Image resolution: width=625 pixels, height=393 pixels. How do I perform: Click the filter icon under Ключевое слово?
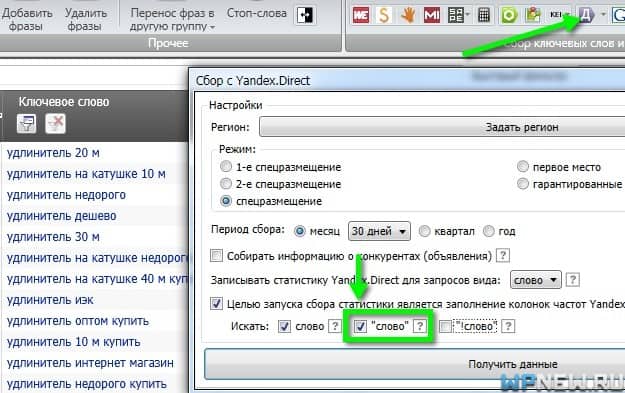[26, 123]
